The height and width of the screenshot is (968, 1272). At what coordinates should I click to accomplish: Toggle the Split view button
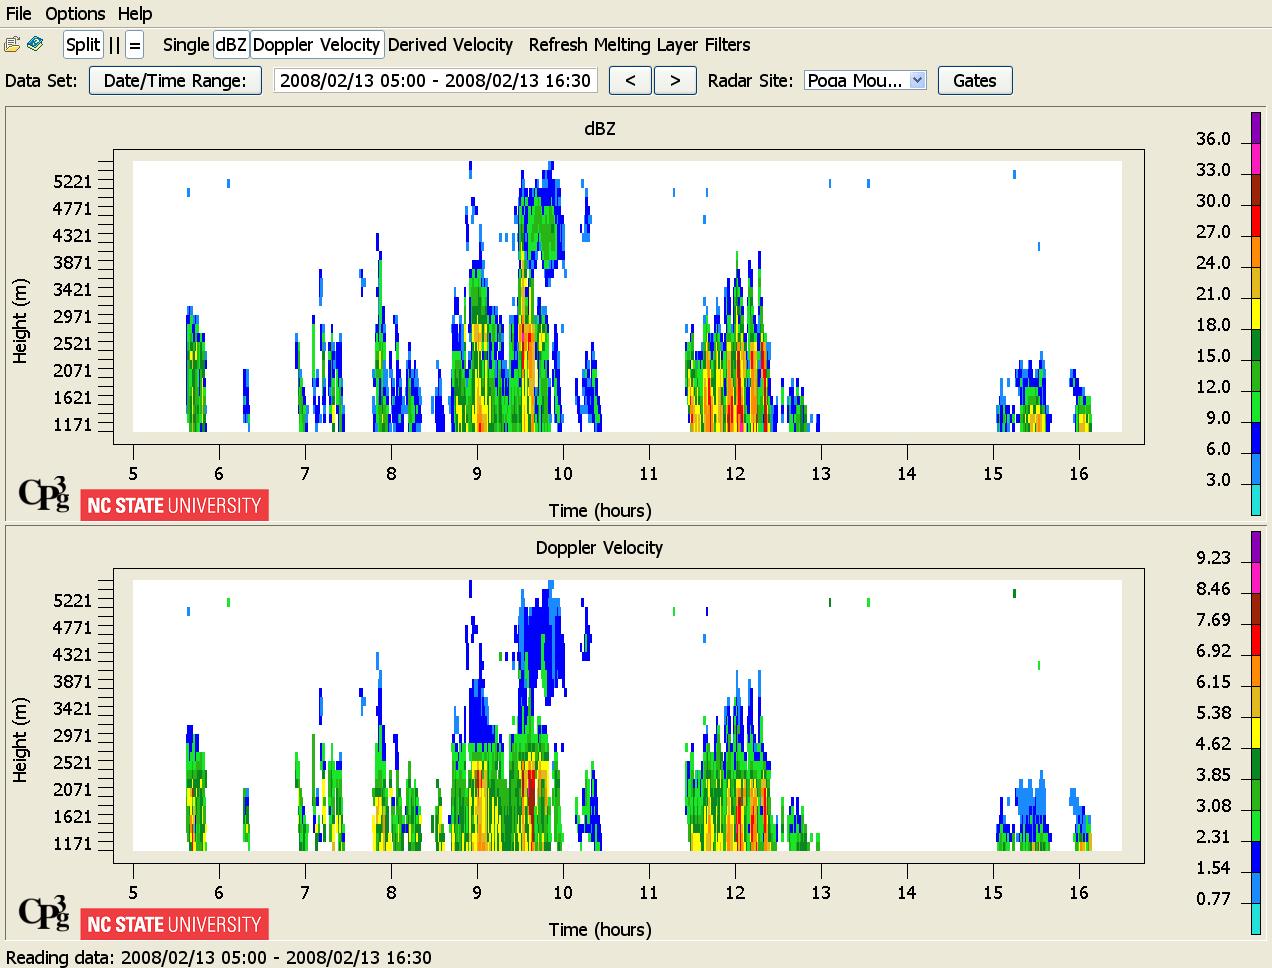pos(83,45)
